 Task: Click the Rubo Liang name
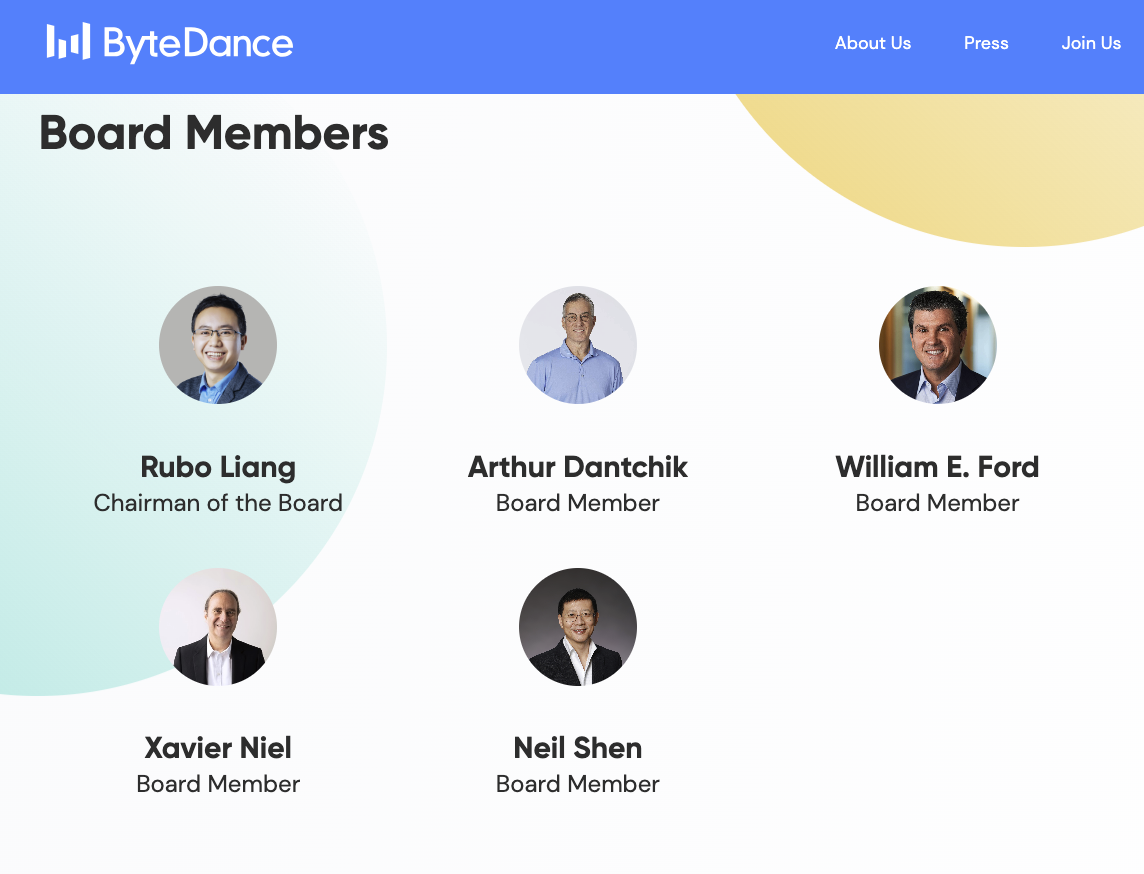pos(218,467)
